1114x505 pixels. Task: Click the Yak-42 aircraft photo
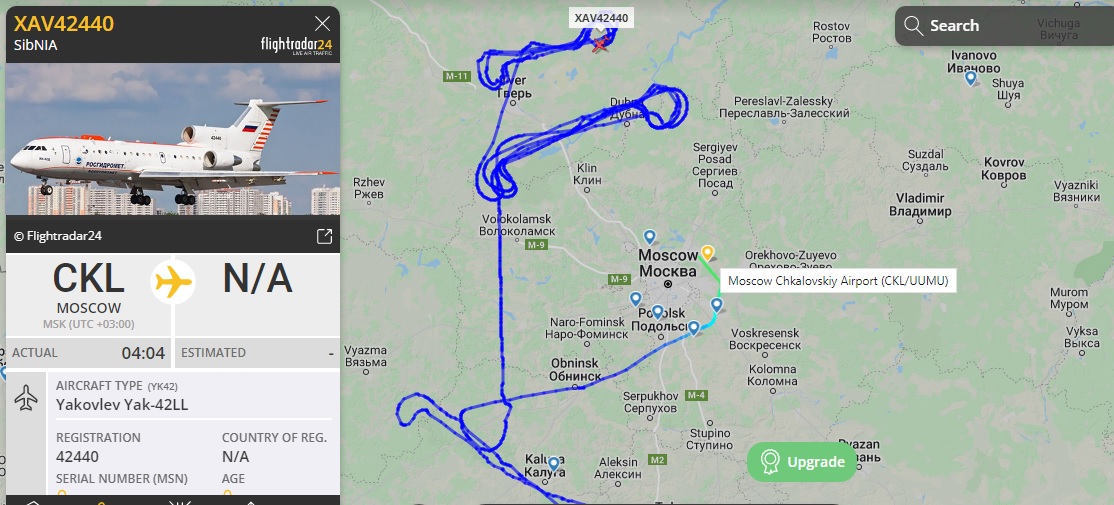click(x=173, y=139)
